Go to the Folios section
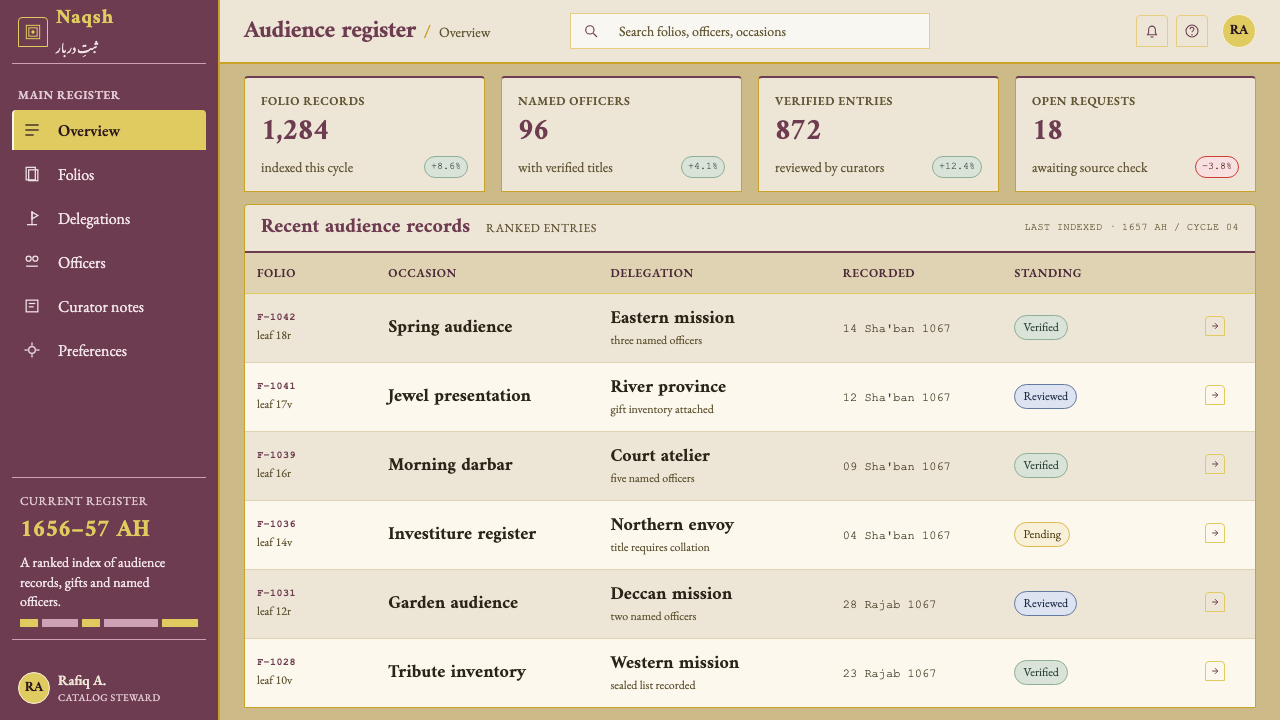 pos(109,175)
